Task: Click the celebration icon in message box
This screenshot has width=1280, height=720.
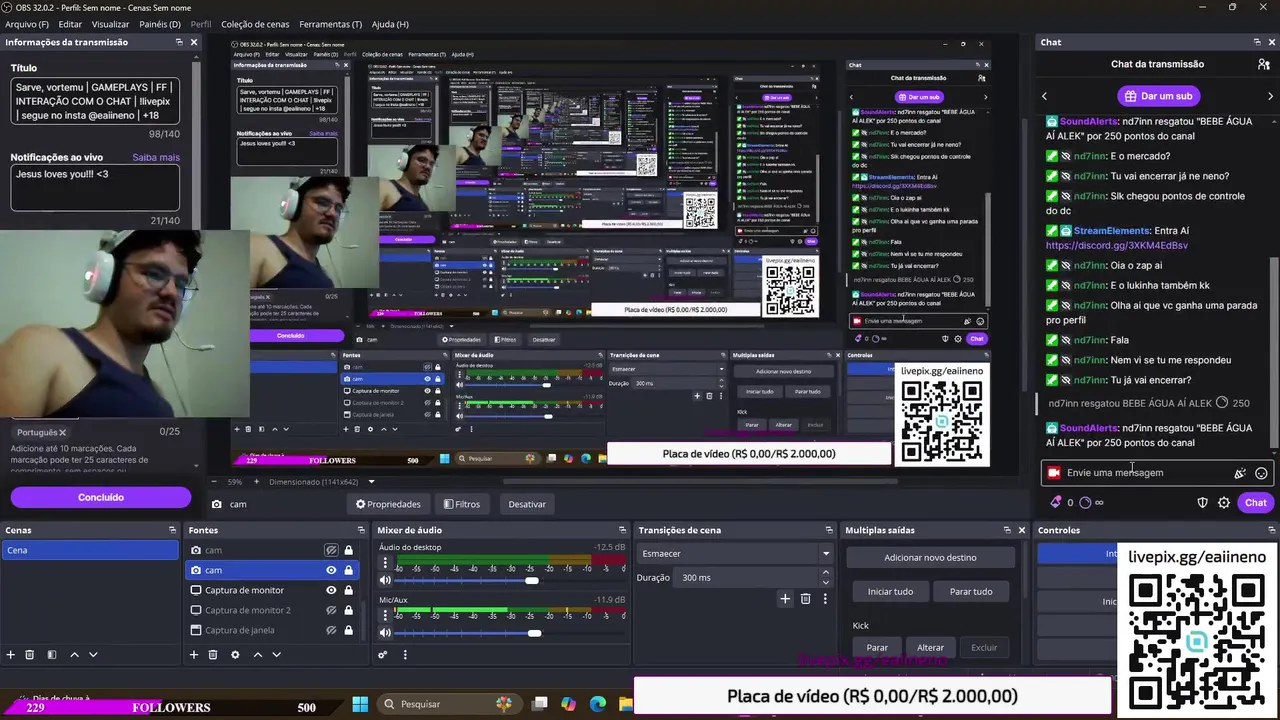Action: 1240,473
